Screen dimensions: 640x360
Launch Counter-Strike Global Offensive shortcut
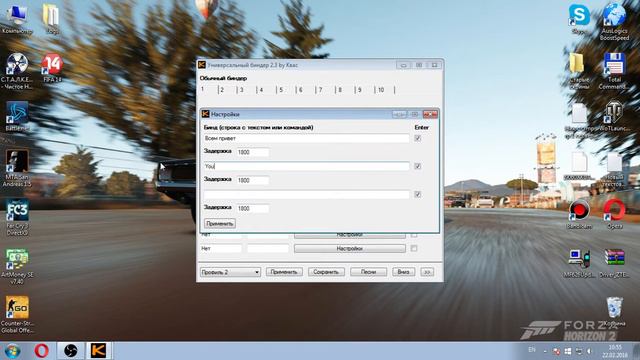(x=17, y=315)
